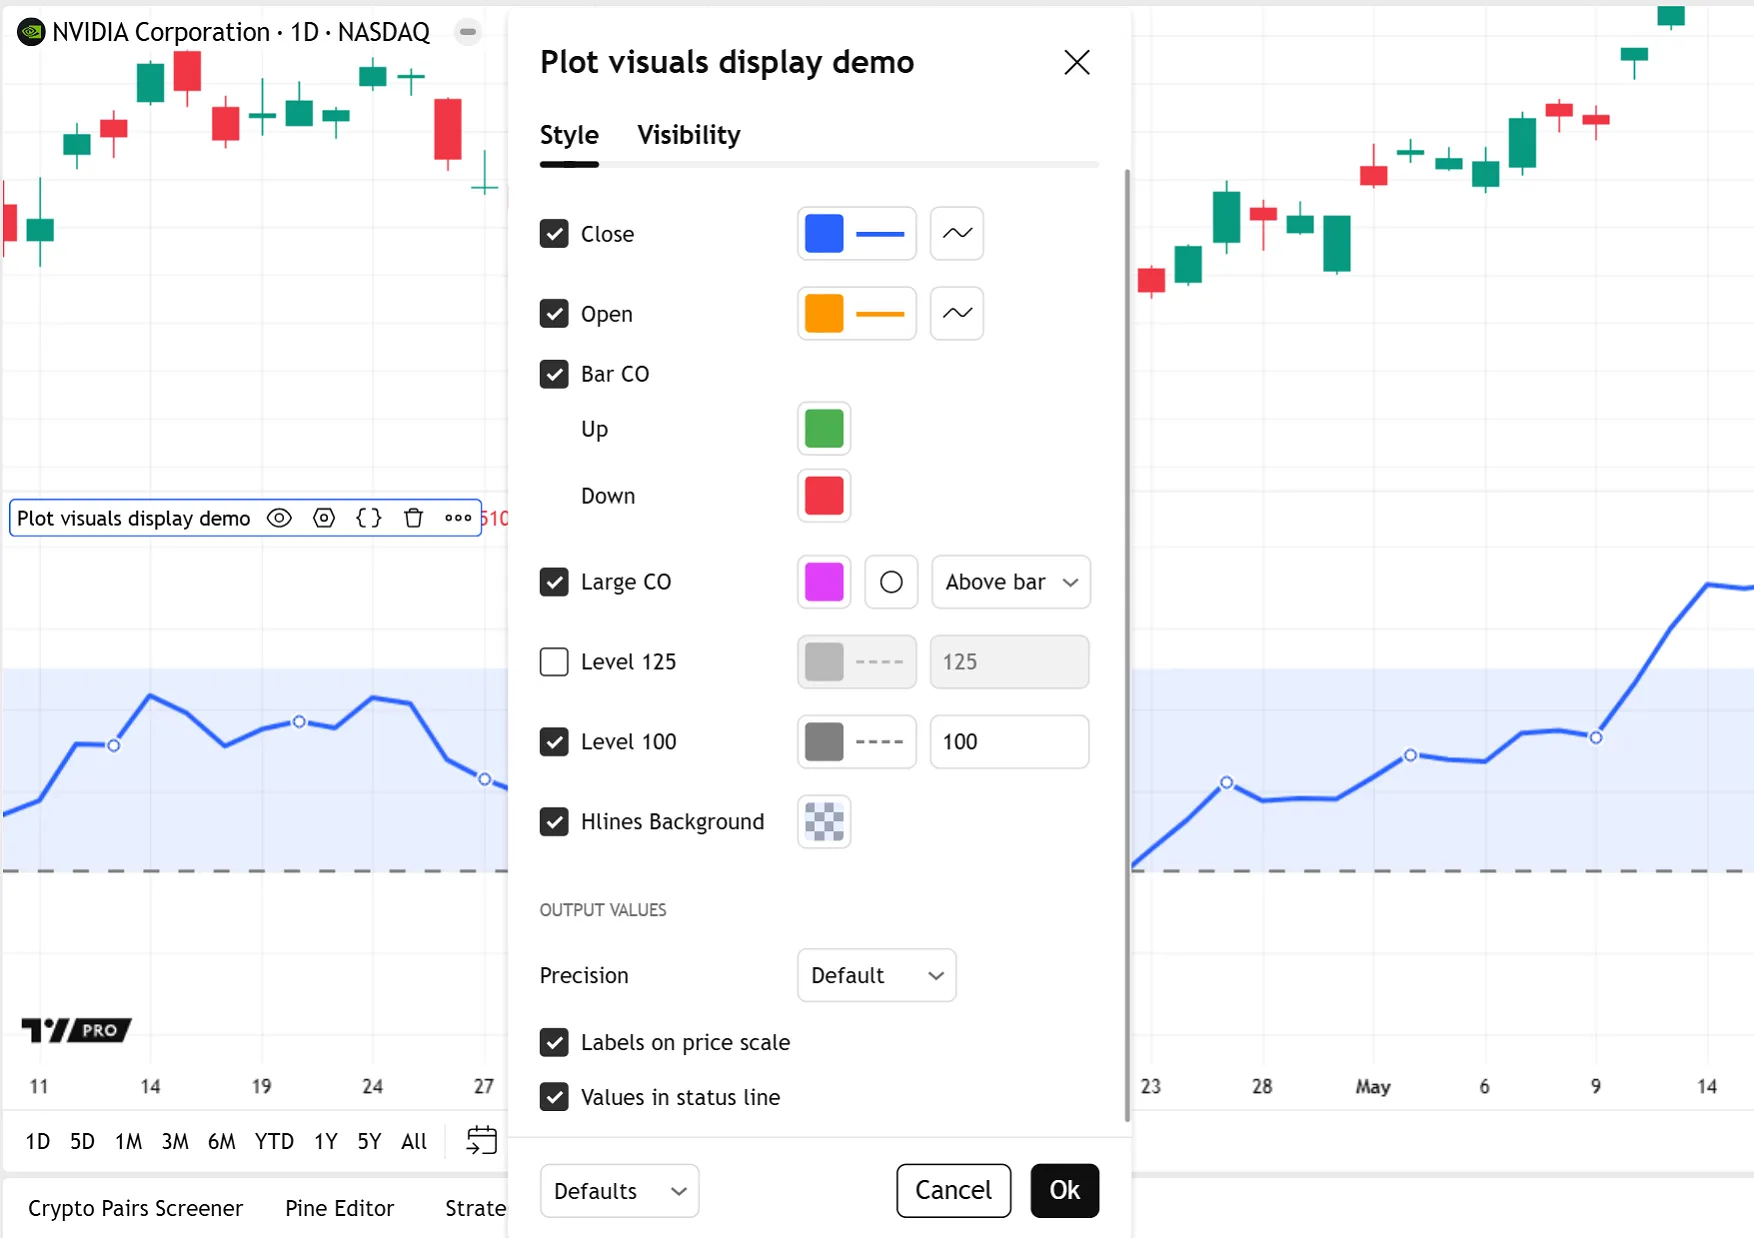1754x1238 pixels.
Task: Uncheck Hlines Background checkbox
Action: click(x=554, y=822)
